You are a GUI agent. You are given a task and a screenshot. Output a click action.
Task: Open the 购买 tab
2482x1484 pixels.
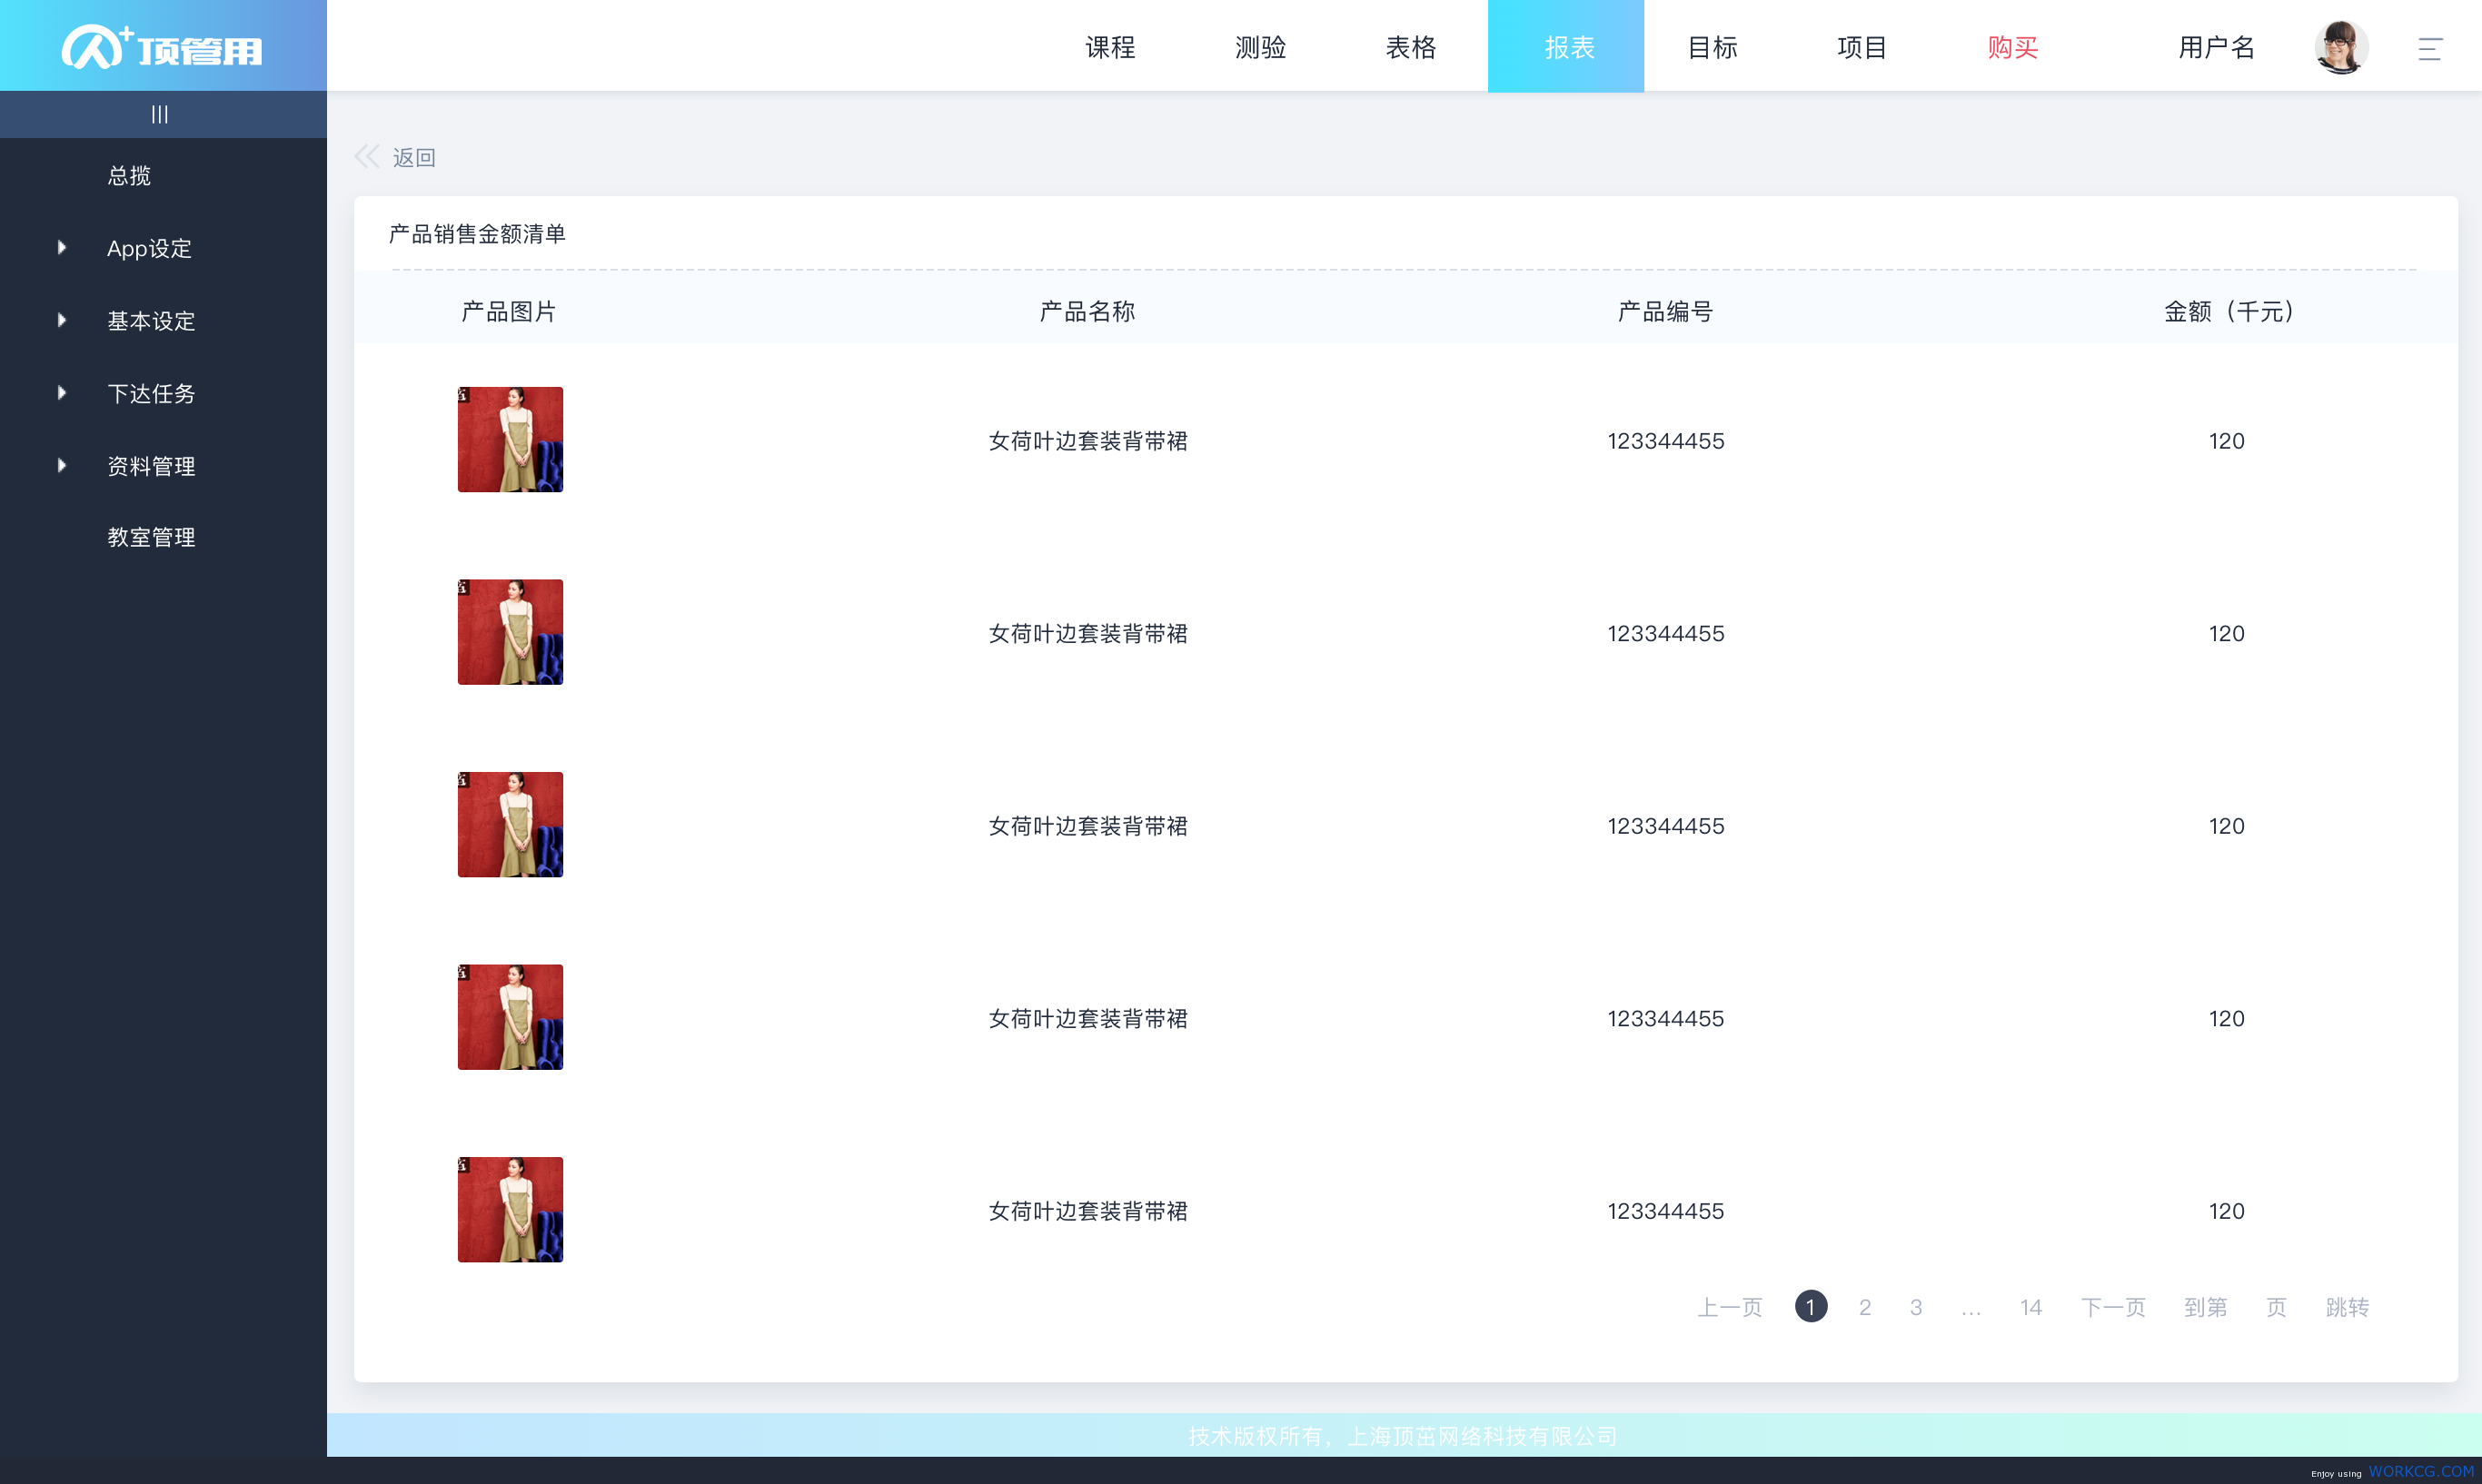pos(2013,47)
